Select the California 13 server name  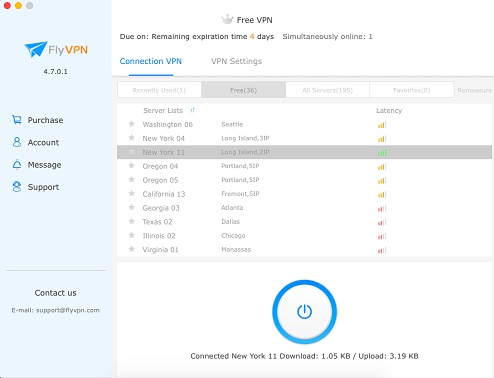[164, 194]
